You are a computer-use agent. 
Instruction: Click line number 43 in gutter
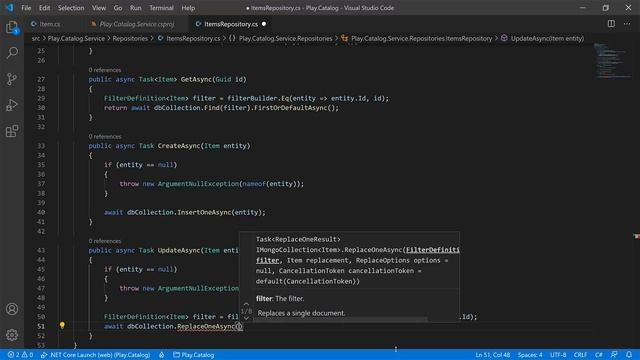click(x=41, y=250)
